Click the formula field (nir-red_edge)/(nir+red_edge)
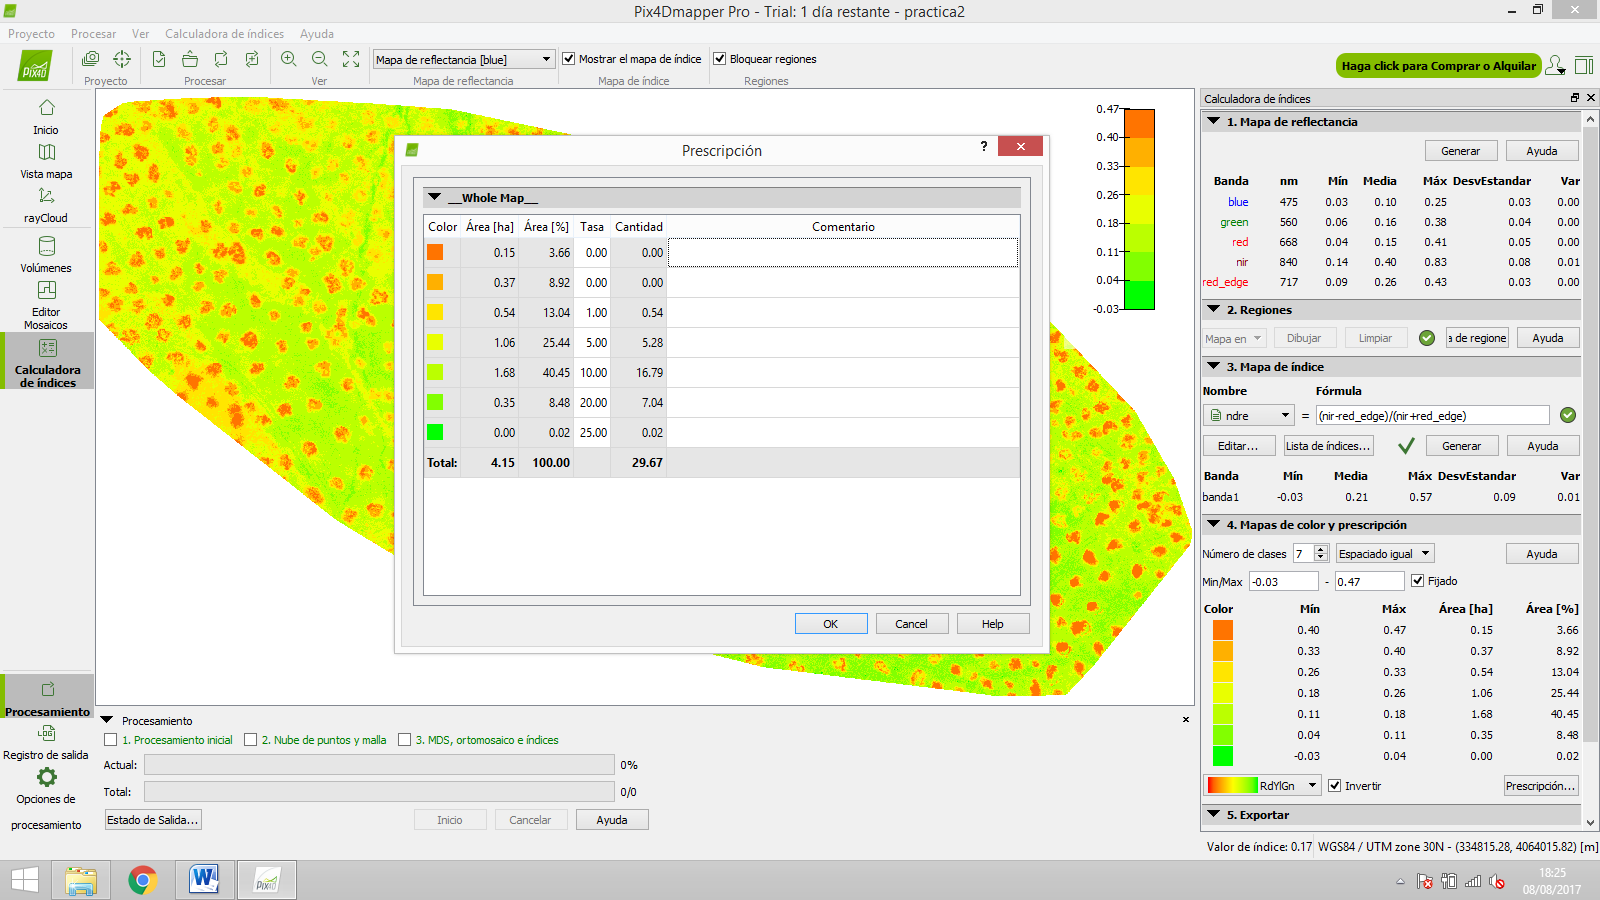This screenshot has height=900, width=1600. point(1432,415)
